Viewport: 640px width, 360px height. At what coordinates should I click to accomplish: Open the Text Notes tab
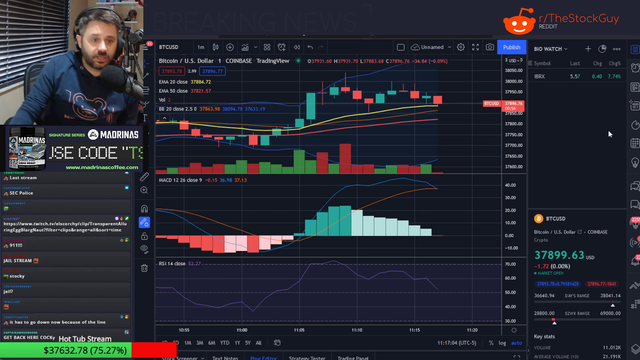pyautogui.click(x=225, y=358)
